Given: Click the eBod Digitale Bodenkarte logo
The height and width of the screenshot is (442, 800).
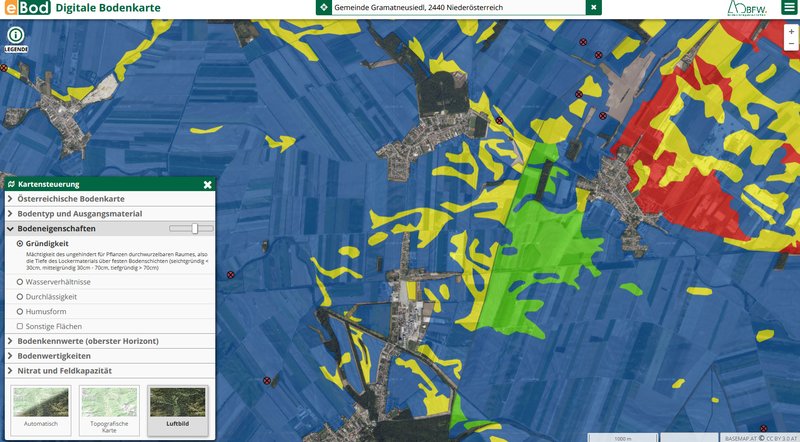Looking at the screenshot, I should pyautogui.click(x=66, y=9).
